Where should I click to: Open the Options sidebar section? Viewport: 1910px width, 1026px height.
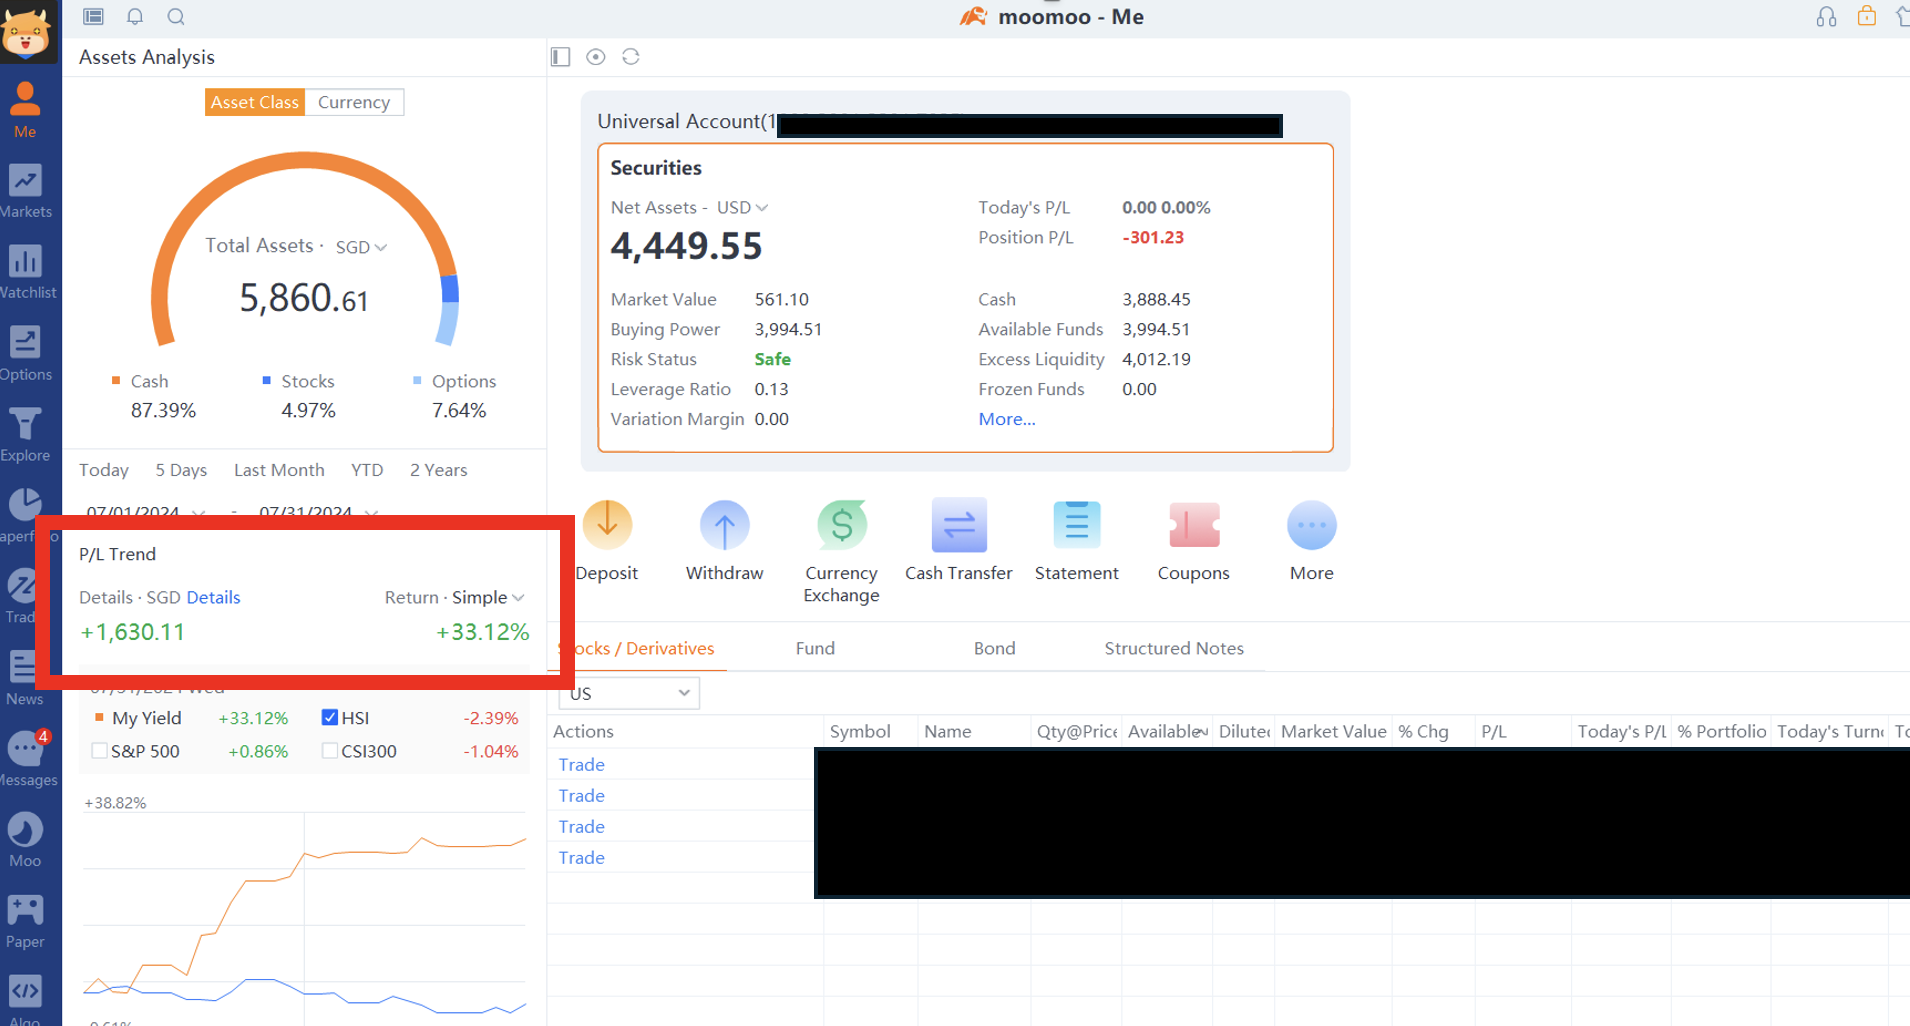click(26, 353)
